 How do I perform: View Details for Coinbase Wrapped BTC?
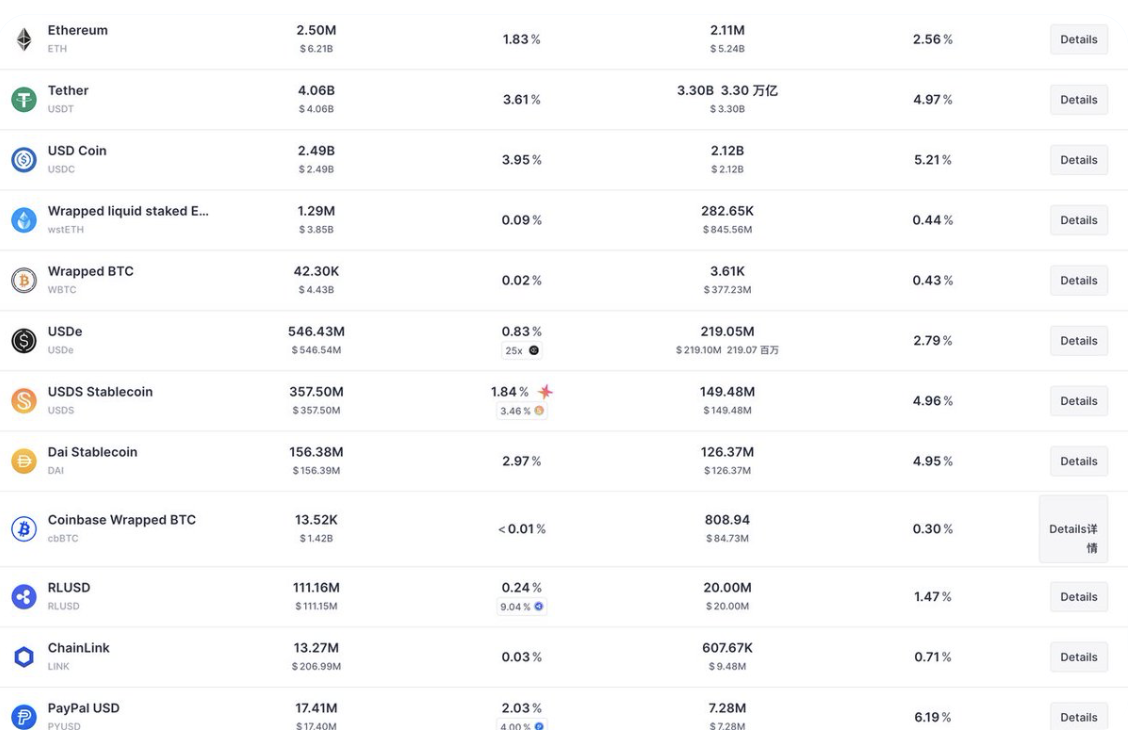point(1073,529)
